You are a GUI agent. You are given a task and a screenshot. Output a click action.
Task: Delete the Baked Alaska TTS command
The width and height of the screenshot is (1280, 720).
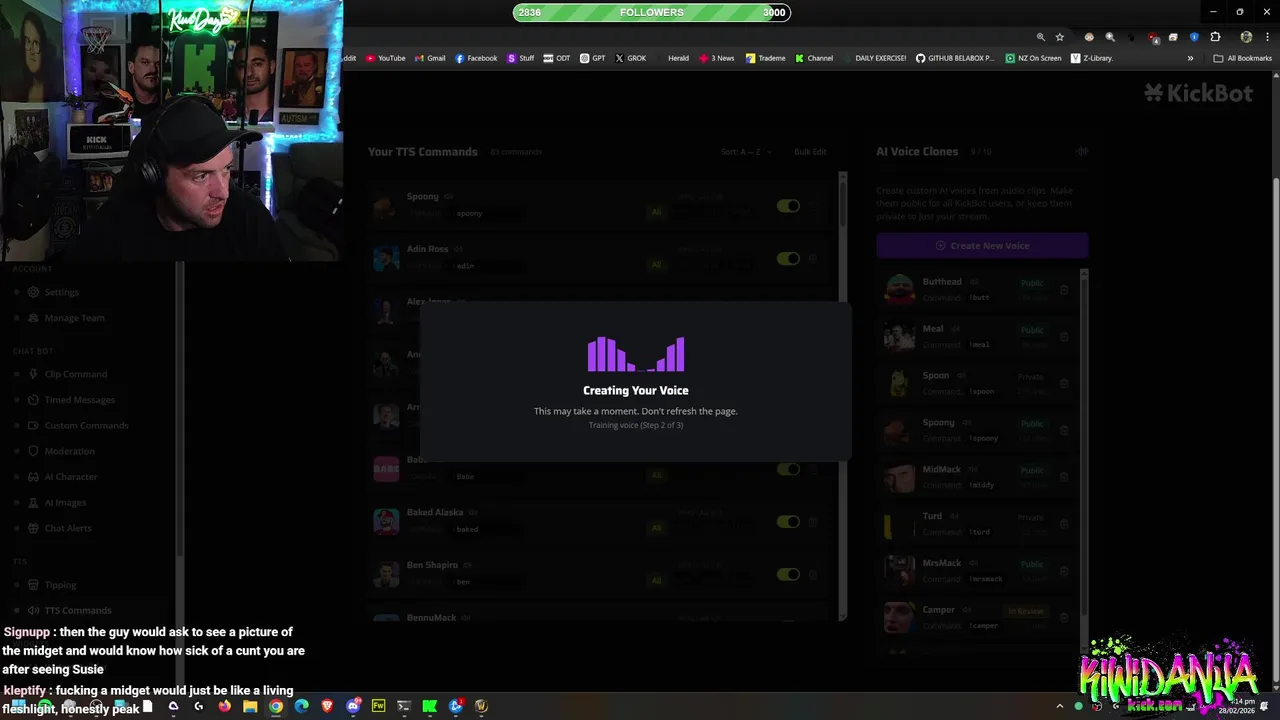pos(812,522)
